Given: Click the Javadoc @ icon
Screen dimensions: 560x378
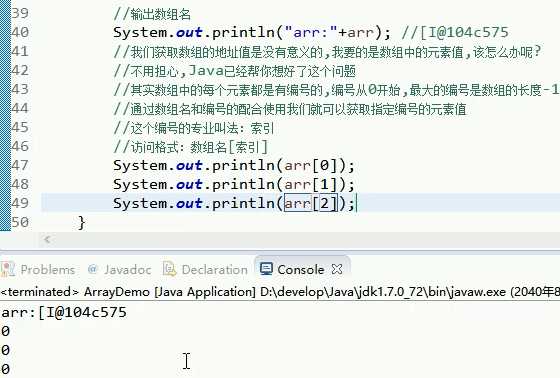Looking at the screenshot, I should pyautogui.click(x=92, y=269).
